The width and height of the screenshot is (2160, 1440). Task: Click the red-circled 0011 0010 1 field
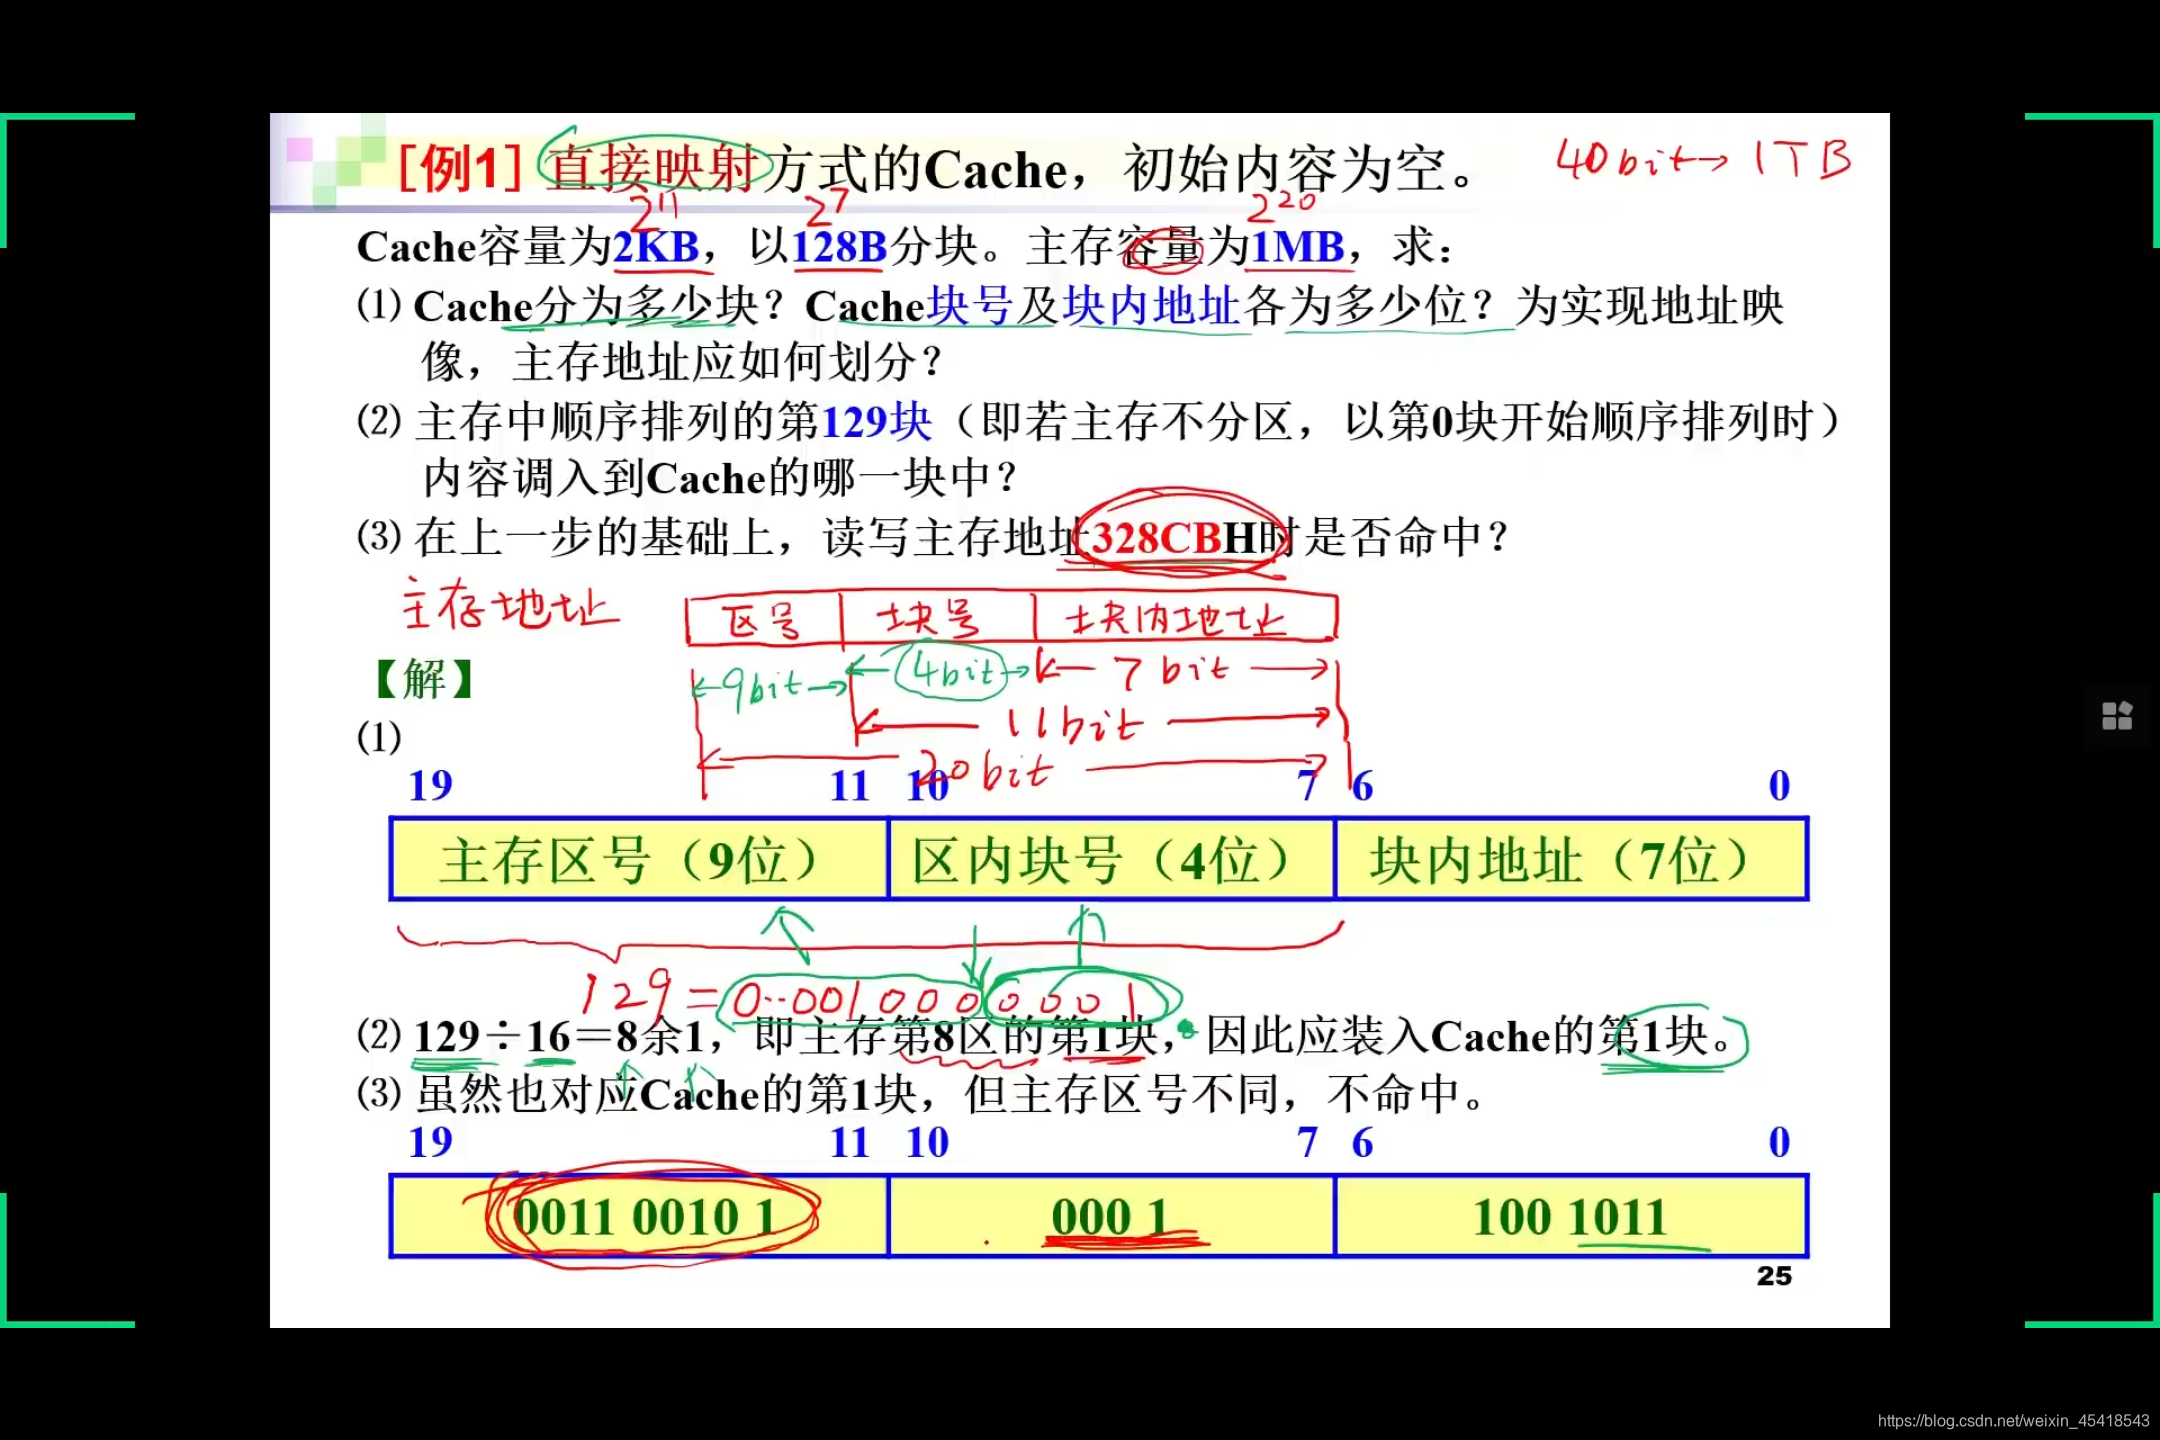point(645,1215)
